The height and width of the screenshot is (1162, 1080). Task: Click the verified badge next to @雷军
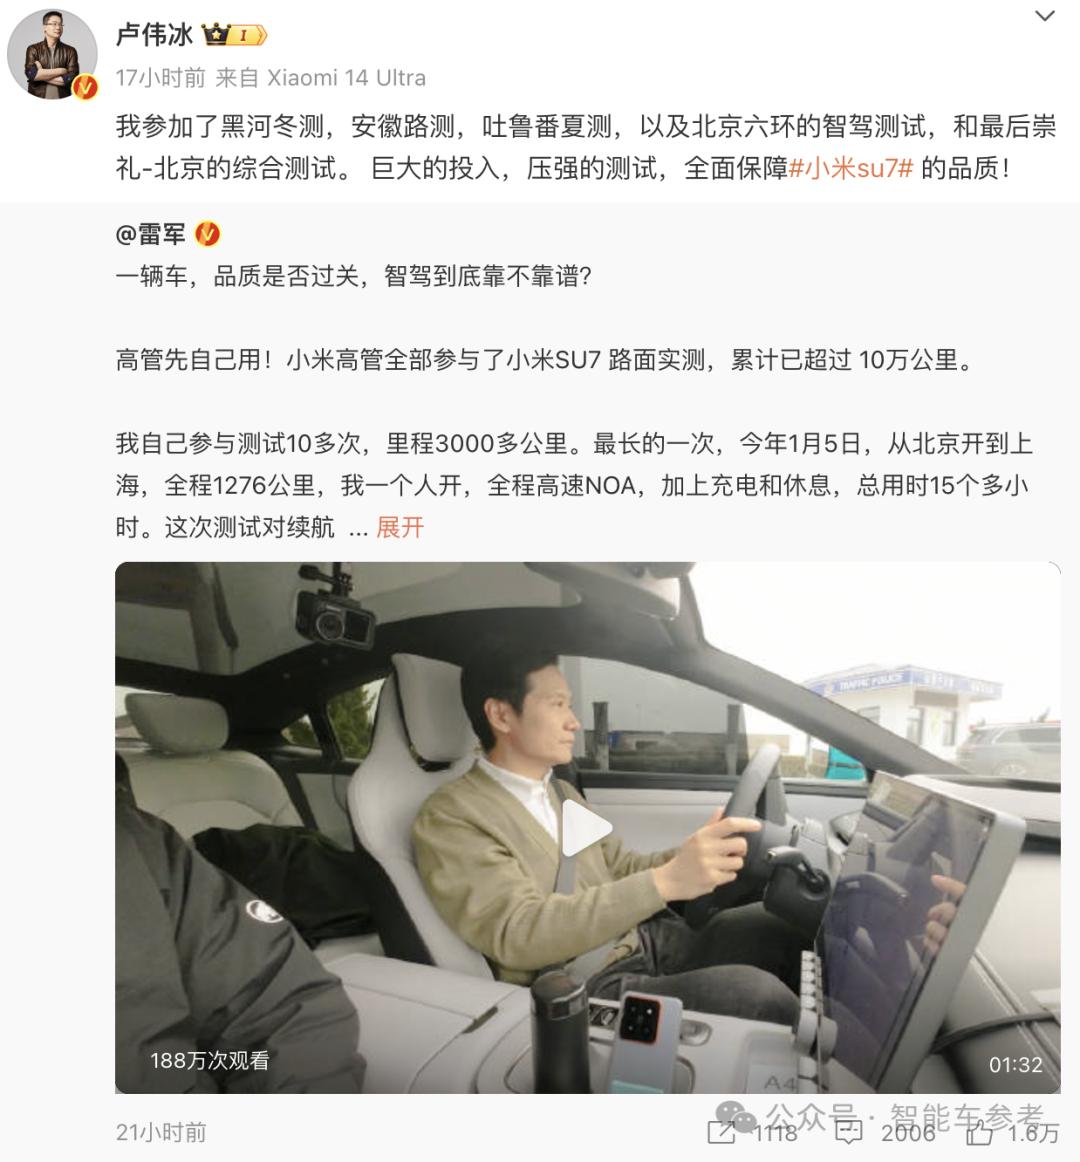[x=208, y=234]
